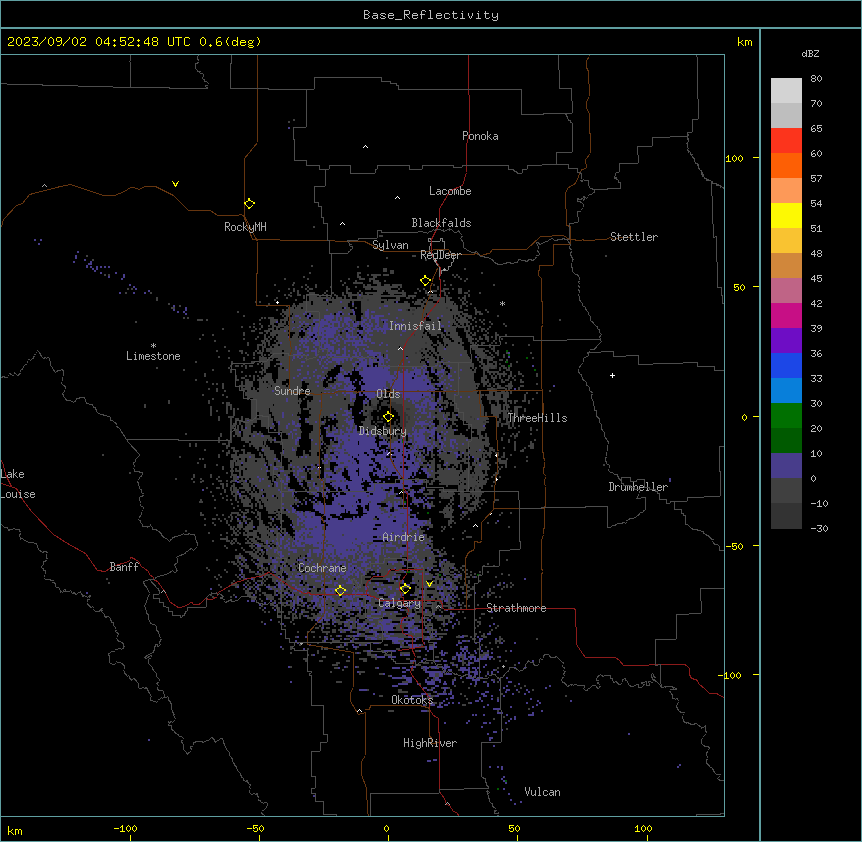
Task: Click the Banff label
Action: click(124, 567)
